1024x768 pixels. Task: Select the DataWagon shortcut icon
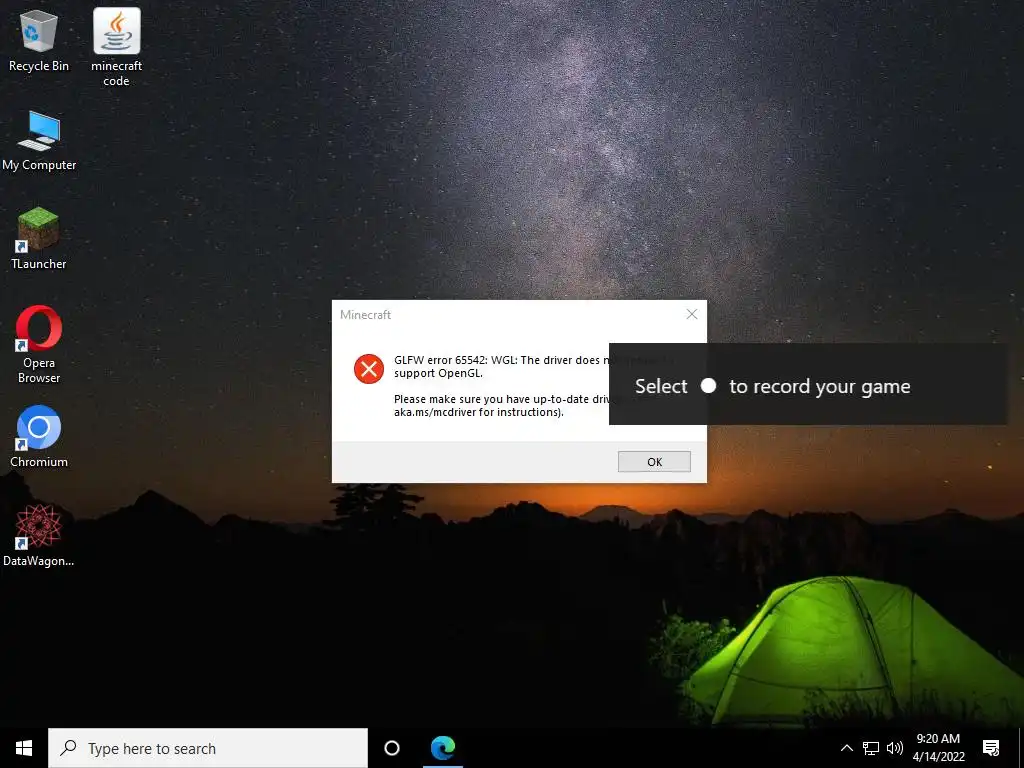pyautogui.click(x=39, y=536)
